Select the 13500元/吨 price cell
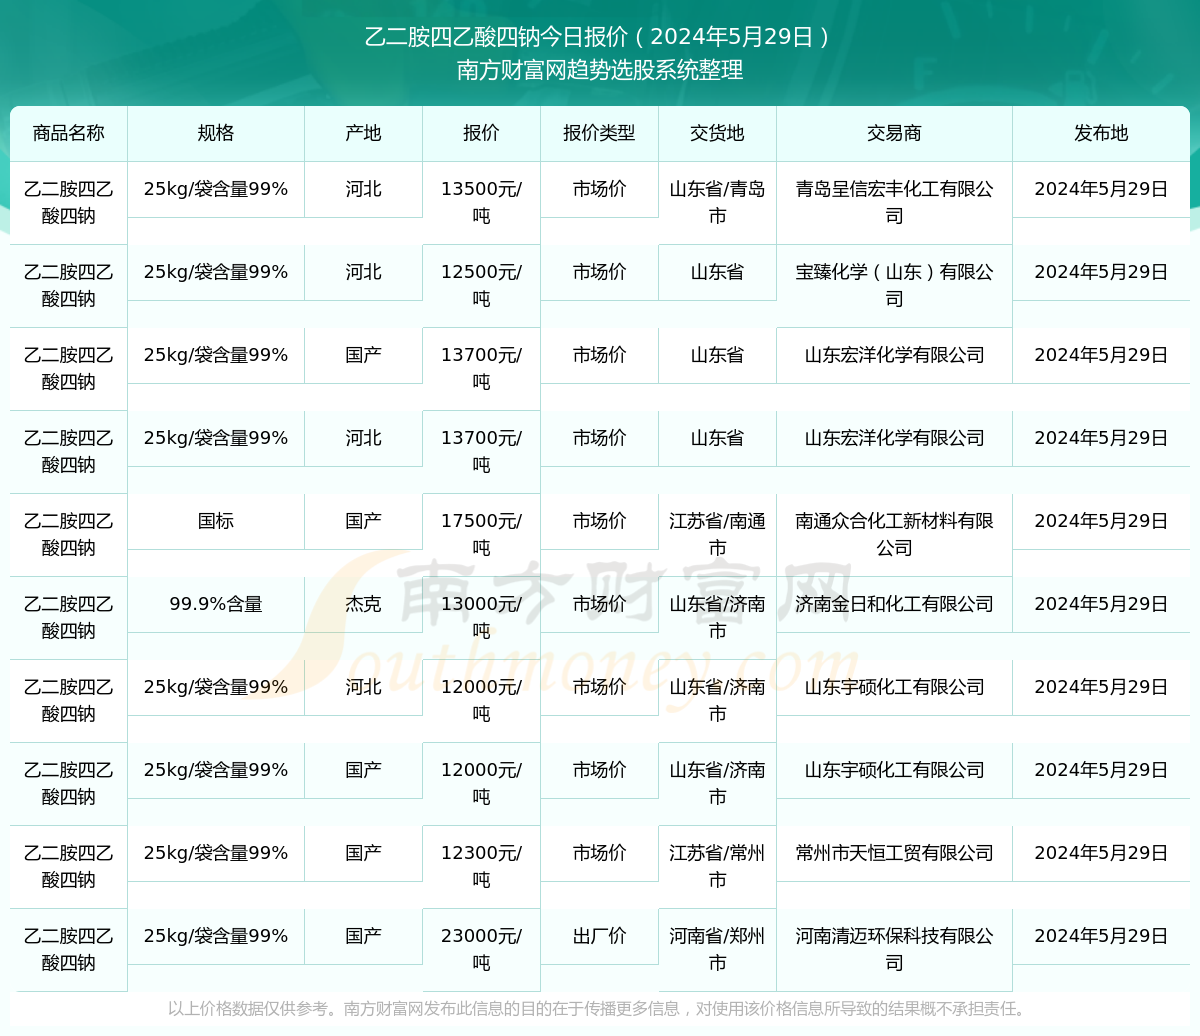Screen dimensions: 1200x1036 (481, 203)
